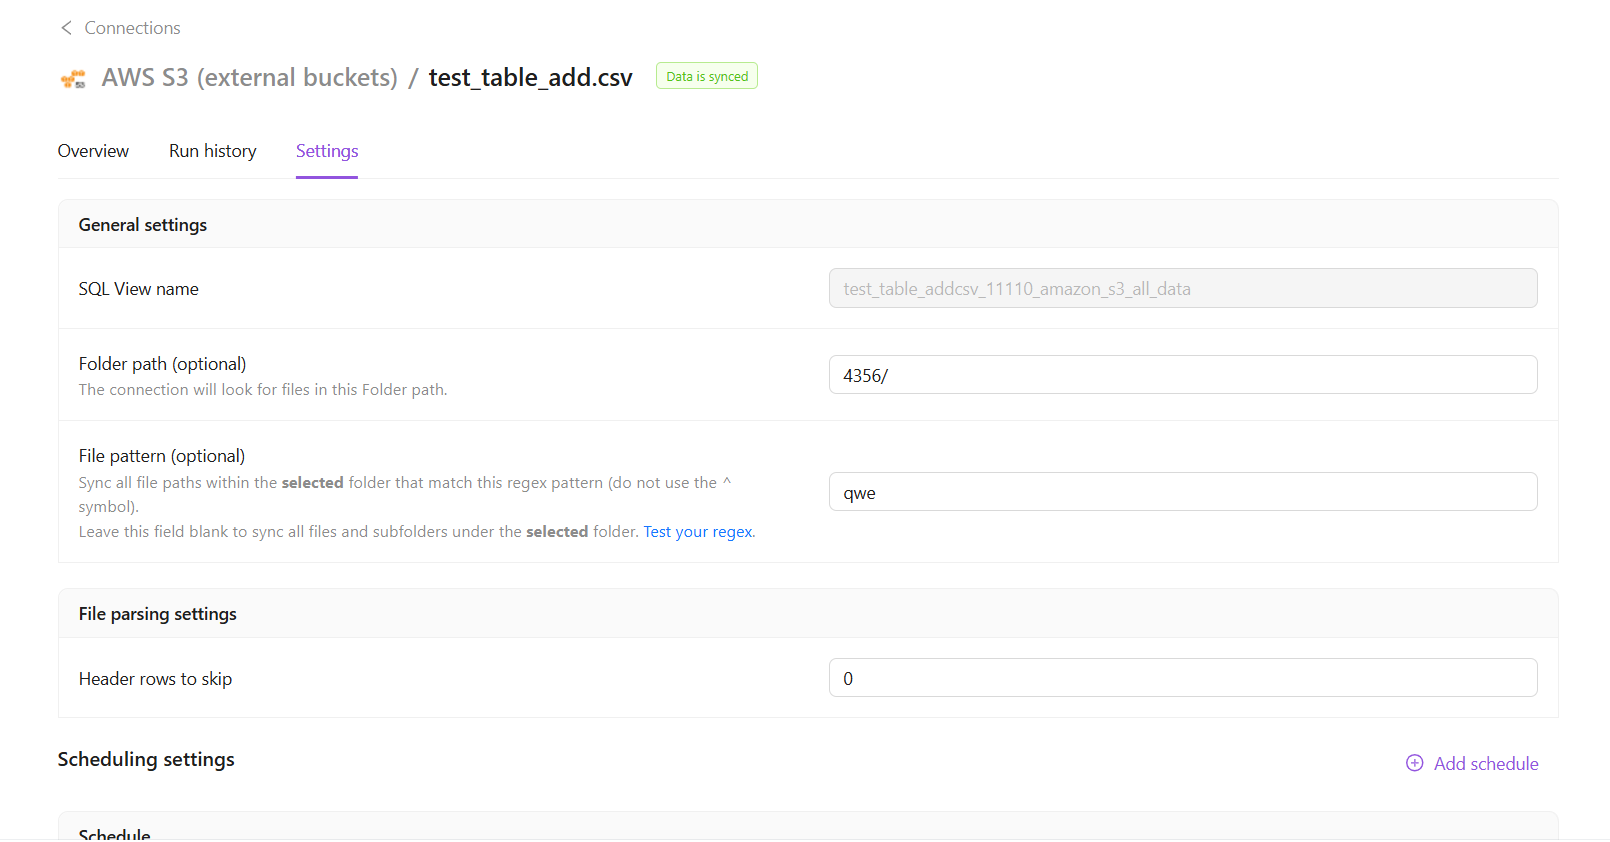Click the 'Data is synced' status badge

tap(706, 77)
